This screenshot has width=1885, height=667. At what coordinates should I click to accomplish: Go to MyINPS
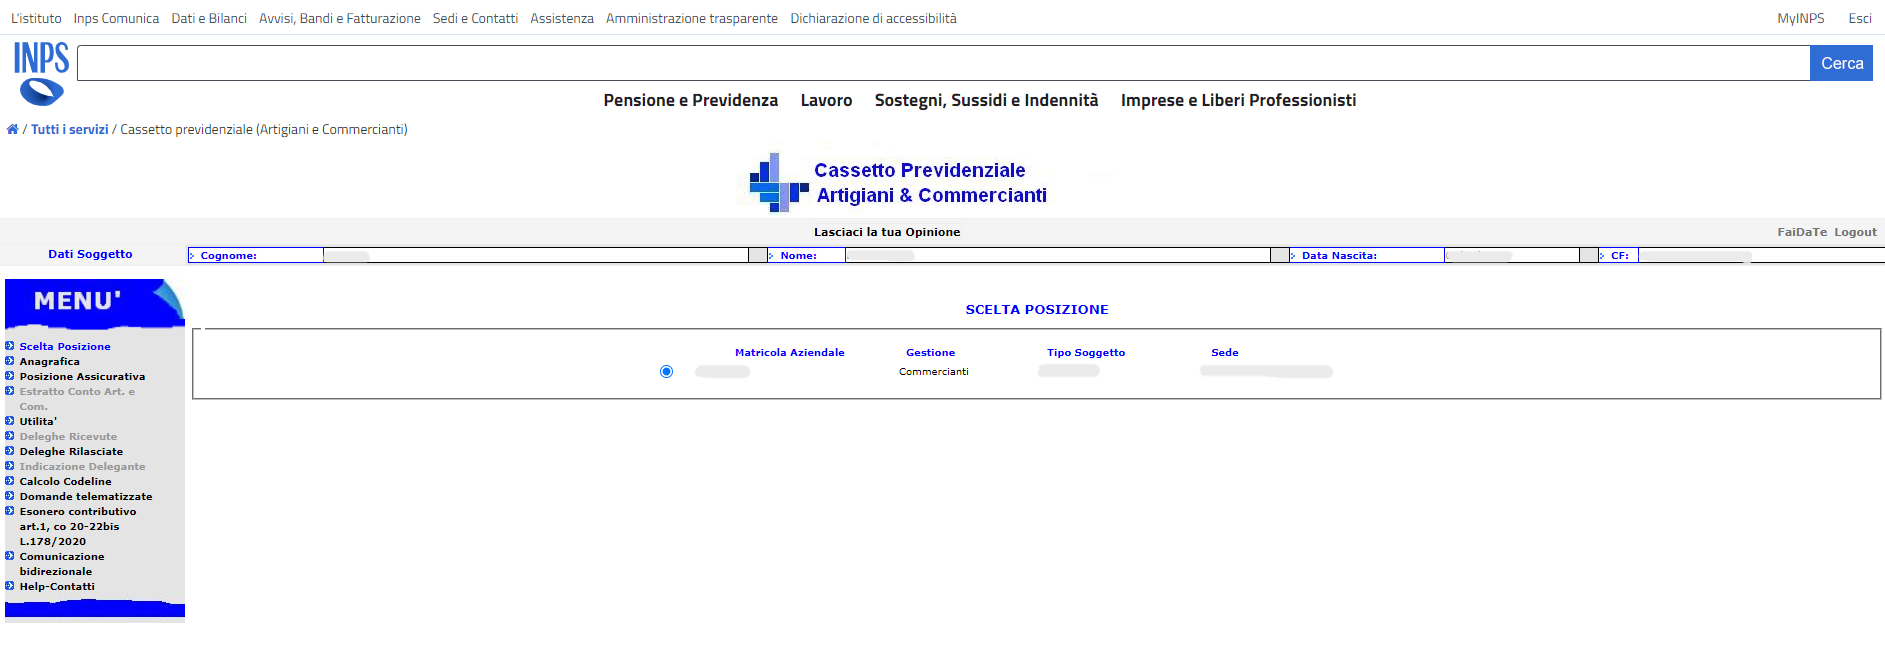click(1801, 18)
